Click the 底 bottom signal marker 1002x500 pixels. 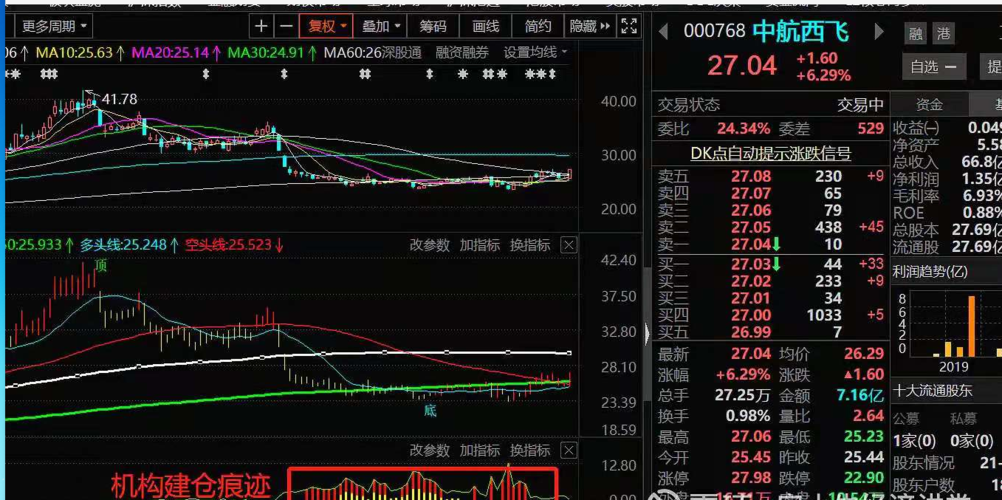point(431,410)
